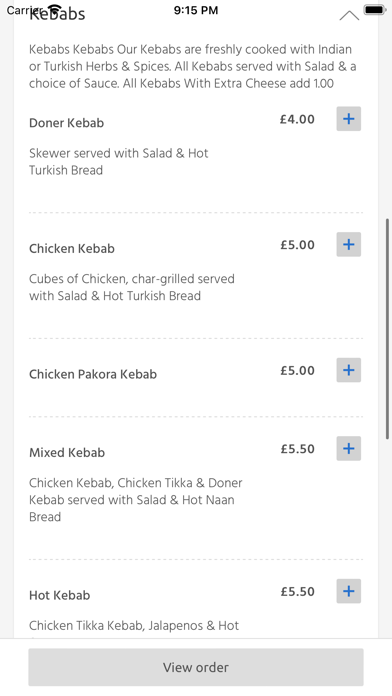The width and height of the screenshot is (392, 696).
Task: Select the Mixed Kebab item title
Action: pyautogui.click(x=67, y=452)
